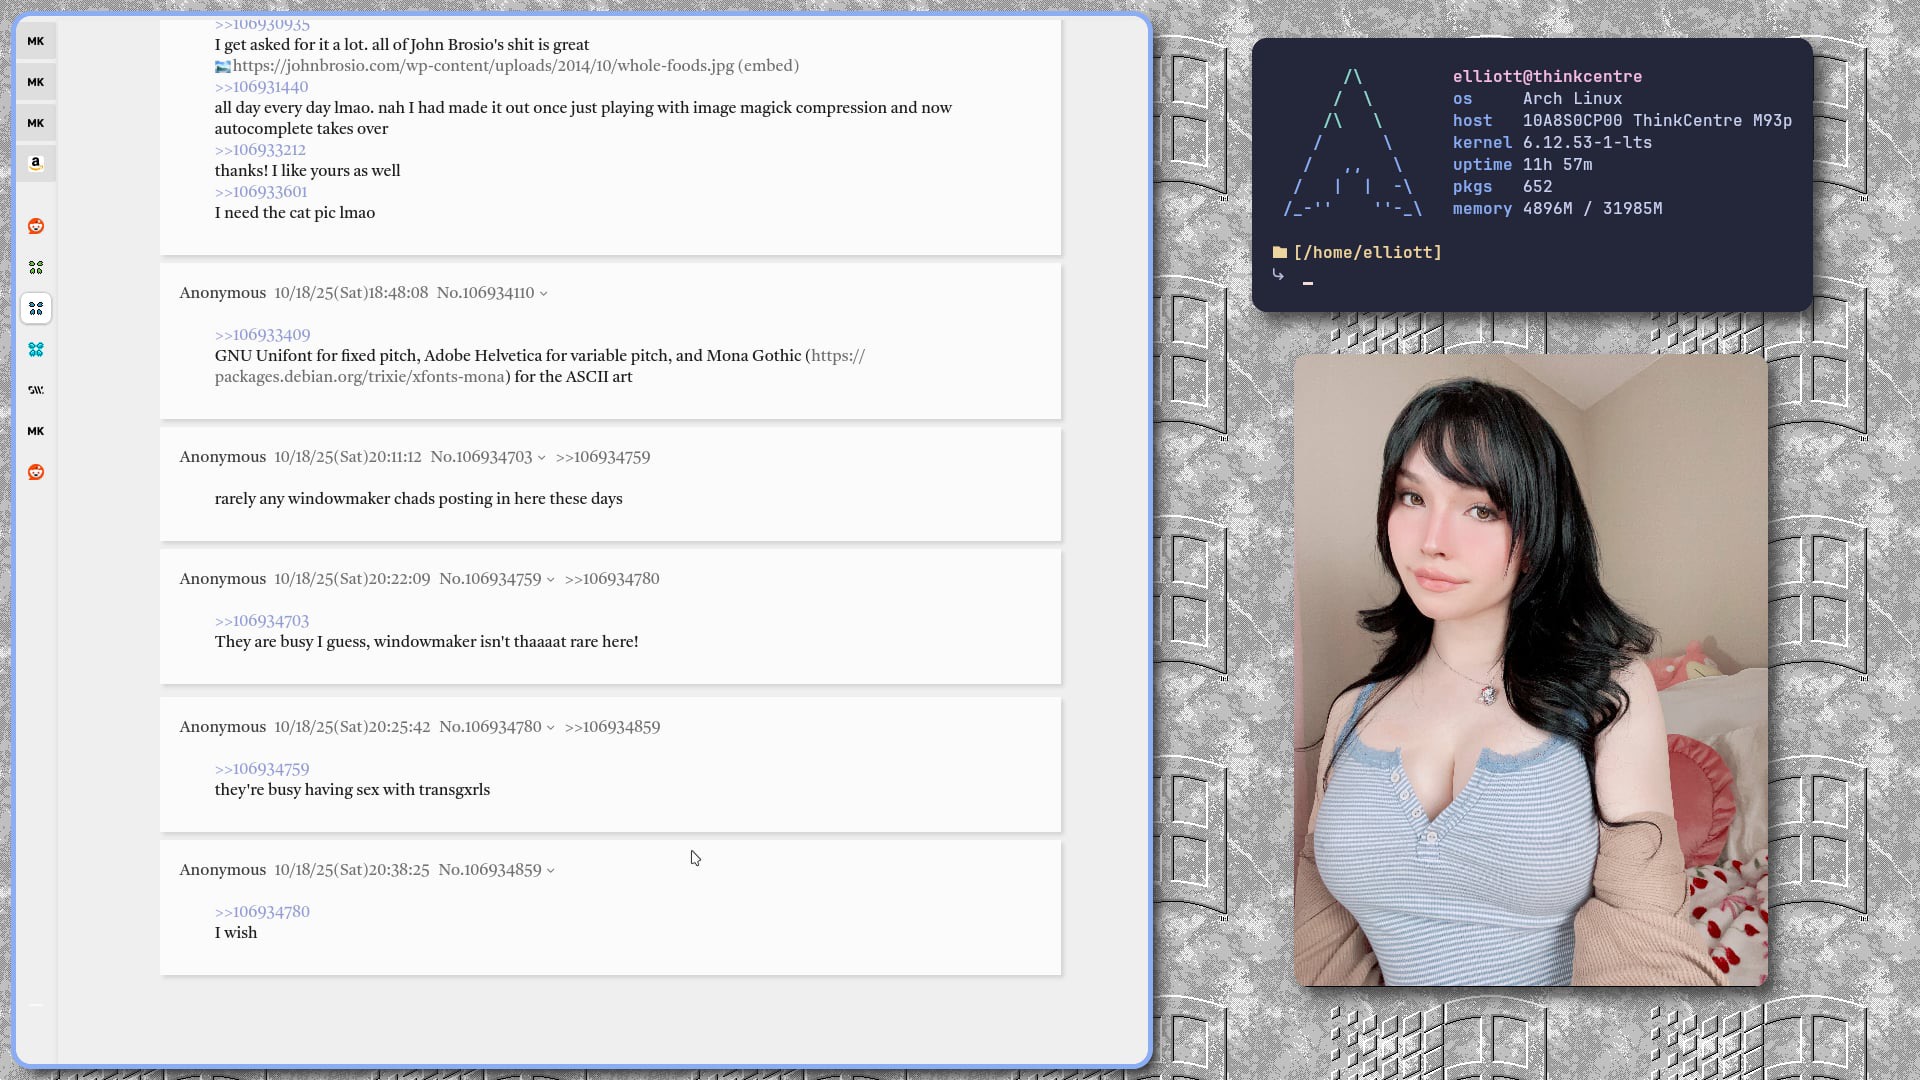The height and width of the screenshot is (1080, 1920).
Task: Select the MK tab directly above Amazon tab
Action: 36,123
